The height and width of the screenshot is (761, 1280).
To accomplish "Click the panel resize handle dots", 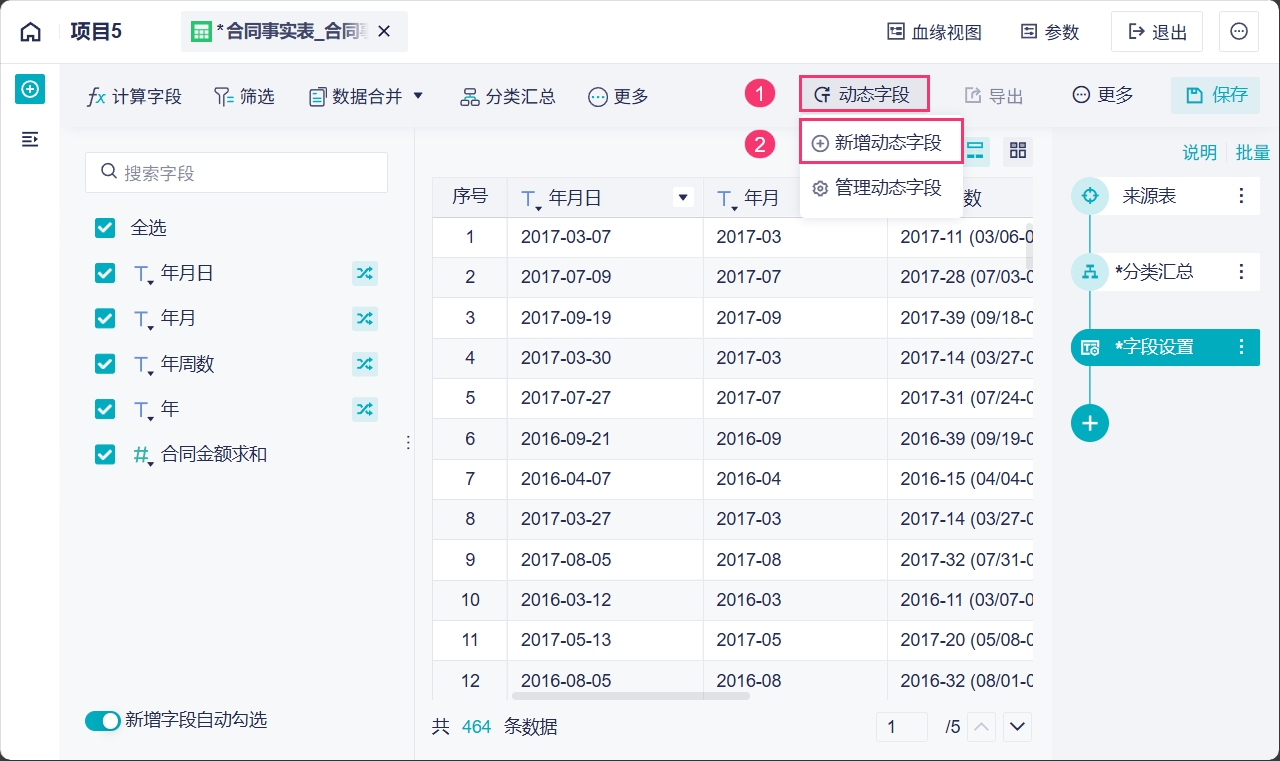I will tap(408, 443).
